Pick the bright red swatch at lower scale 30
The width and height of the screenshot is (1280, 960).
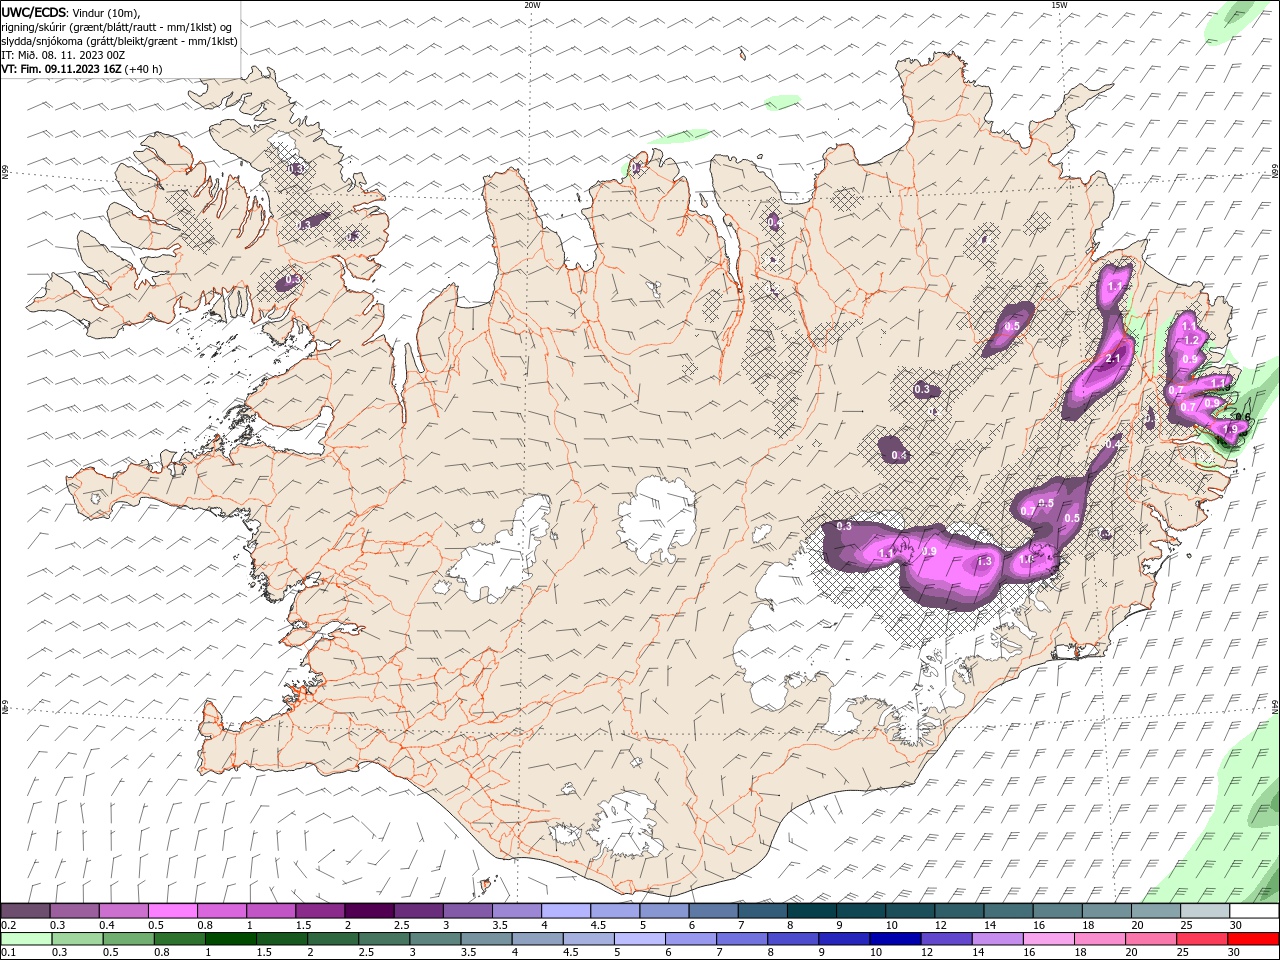click(1253, 939)
